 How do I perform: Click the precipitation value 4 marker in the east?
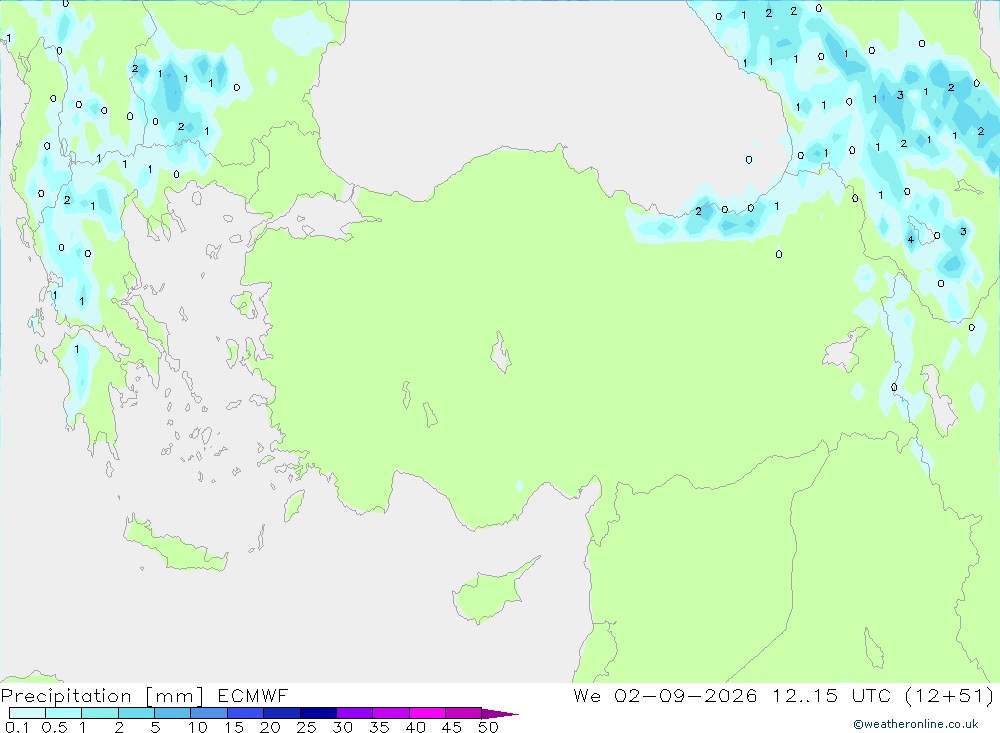click(911, 240)
